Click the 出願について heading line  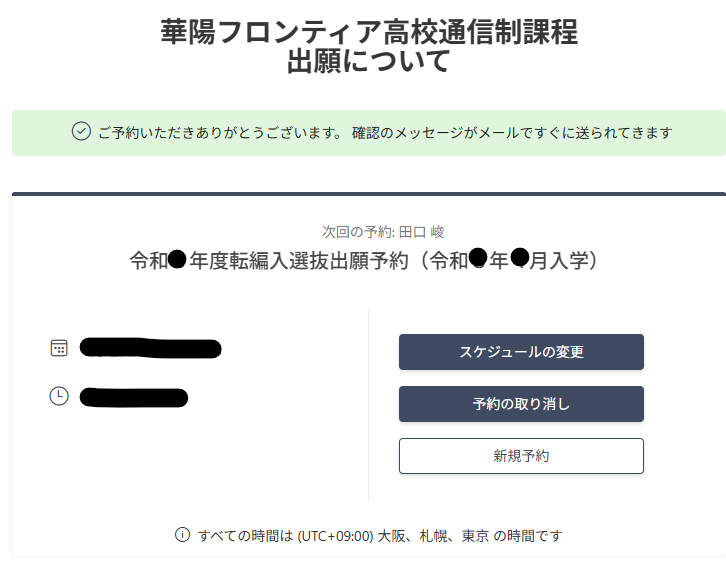click(369, 62)
